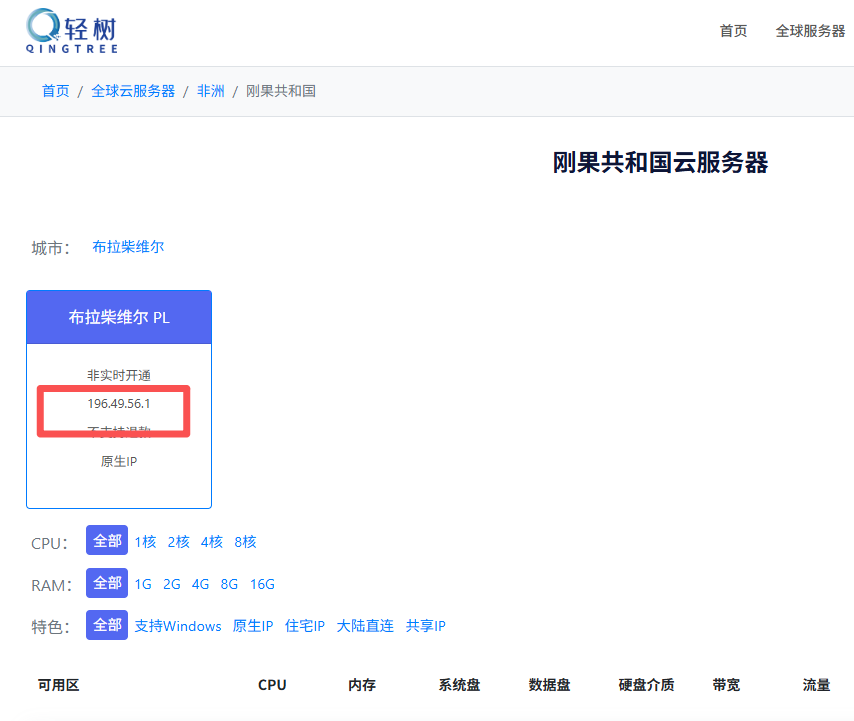Click the Qingtree logo
Image resolution: width=854 pixels, height=721 pixels.
pos(72,31)
